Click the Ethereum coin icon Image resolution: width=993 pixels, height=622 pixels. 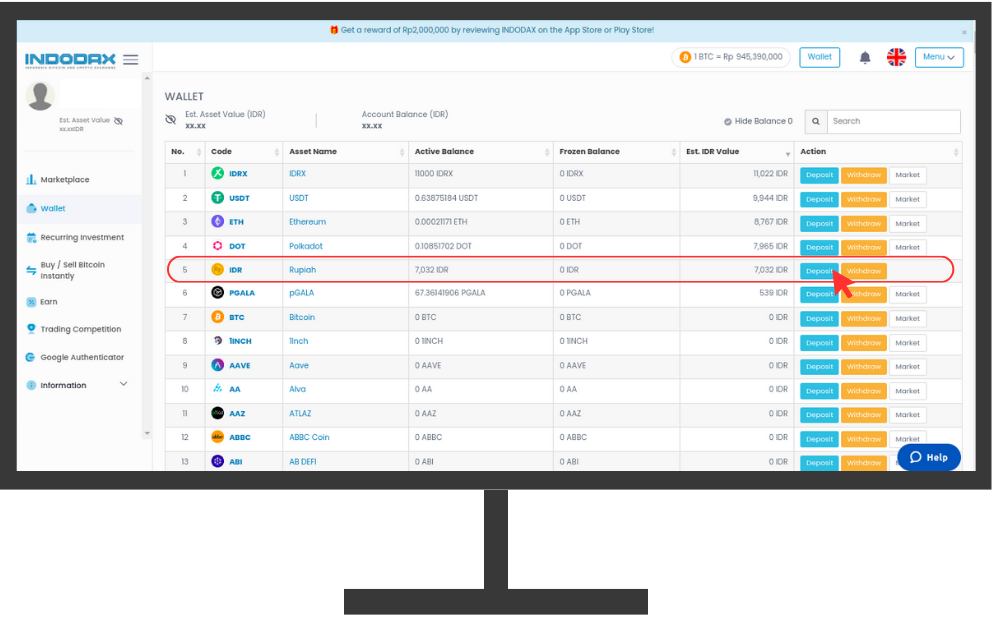click(218, 222)
